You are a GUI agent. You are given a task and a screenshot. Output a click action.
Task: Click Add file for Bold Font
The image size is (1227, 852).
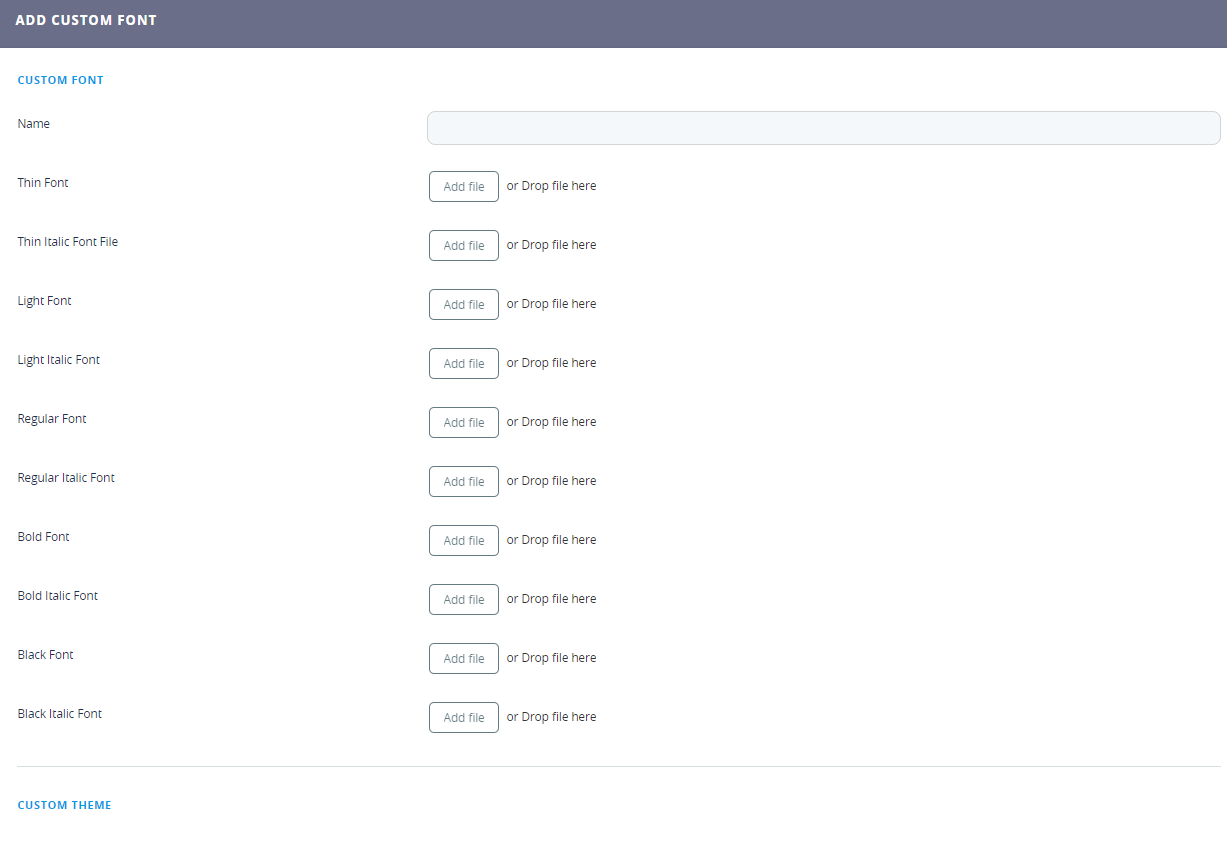click(463, 541)
